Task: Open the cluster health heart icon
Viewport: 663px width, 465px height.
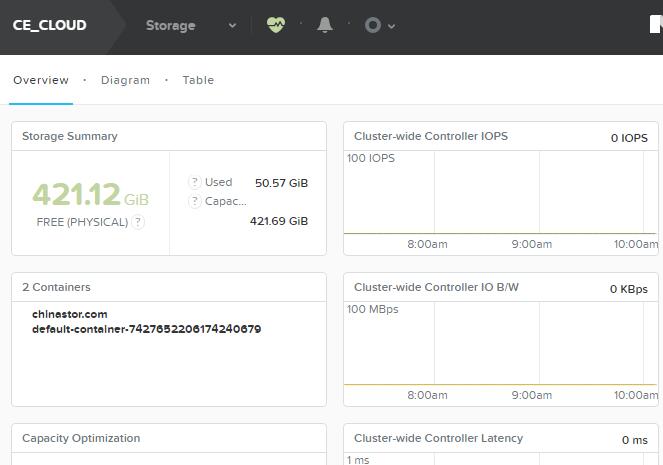Action: tap(276, 25)
